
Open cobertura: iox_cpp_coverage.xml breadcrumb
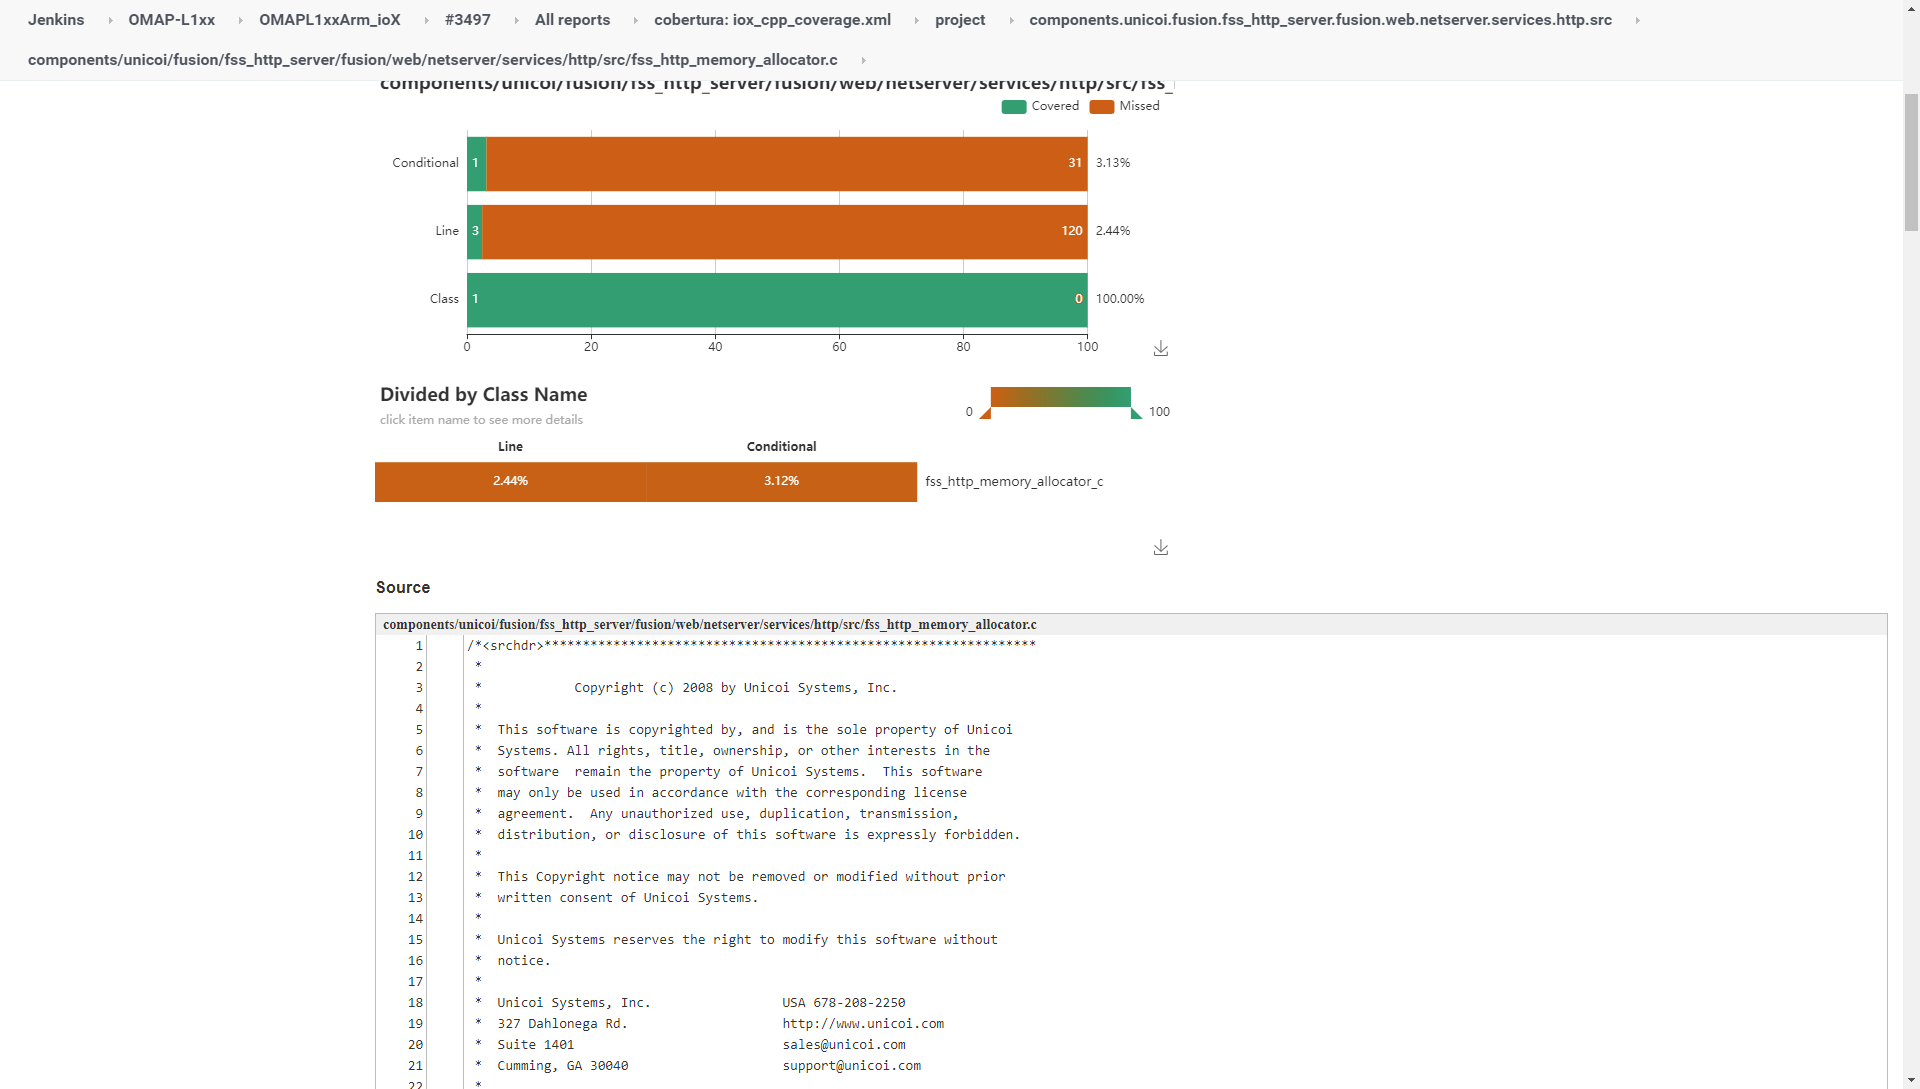pyautogui.click(x=772, y=20)
